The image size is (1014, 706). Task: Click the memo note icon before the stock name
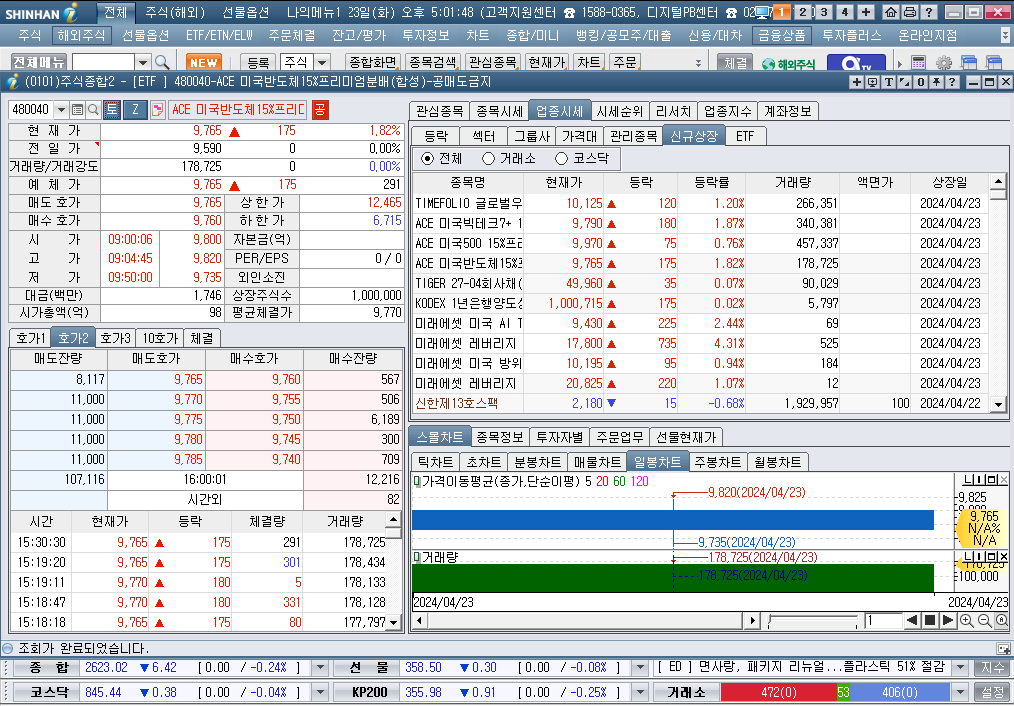pyautogui.click(x=156, y=110)
